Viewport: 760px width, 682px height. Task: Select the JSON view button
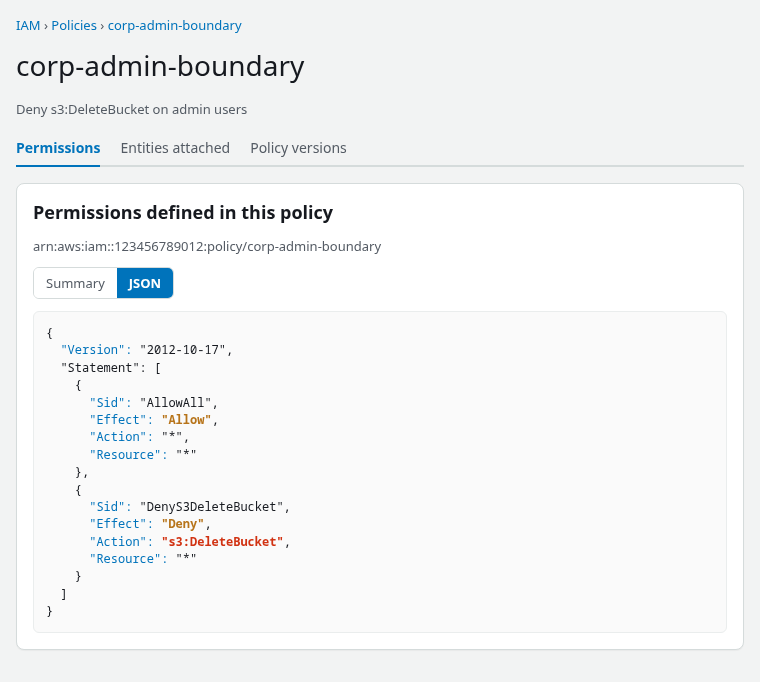pos(144,283)
